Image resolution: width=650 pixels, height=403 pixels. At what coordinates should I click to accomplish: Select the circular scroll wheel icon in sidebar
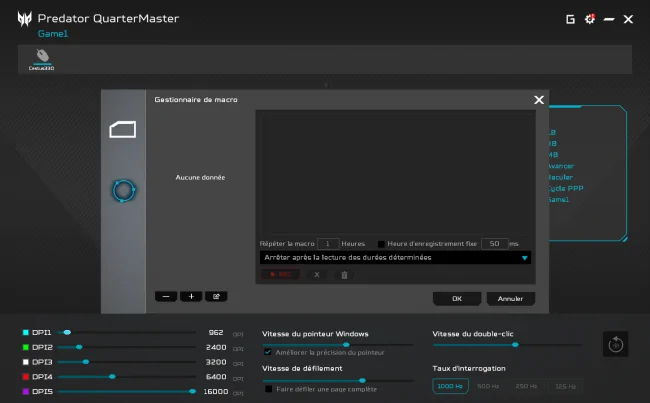coord(124,191)
